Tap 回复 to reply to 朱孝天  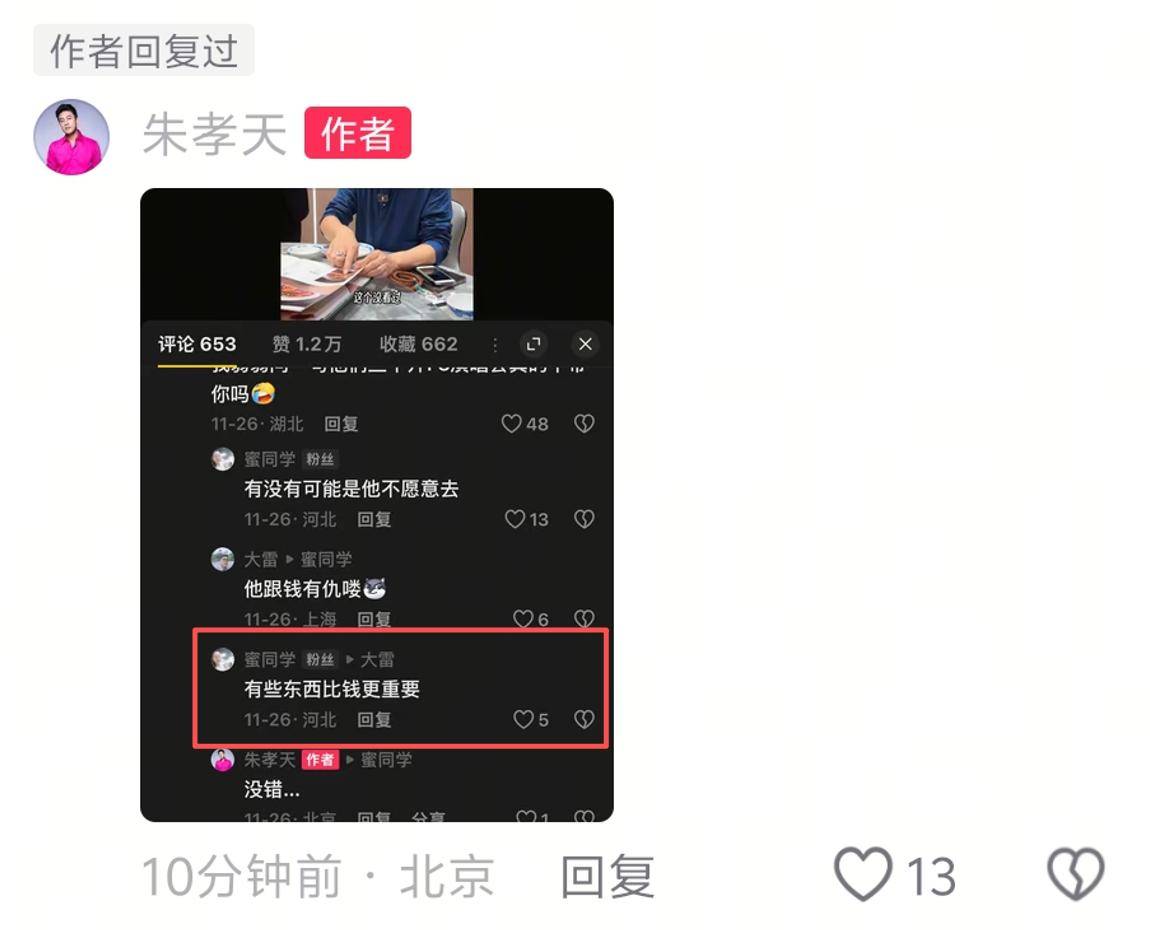tap(607, 876)
